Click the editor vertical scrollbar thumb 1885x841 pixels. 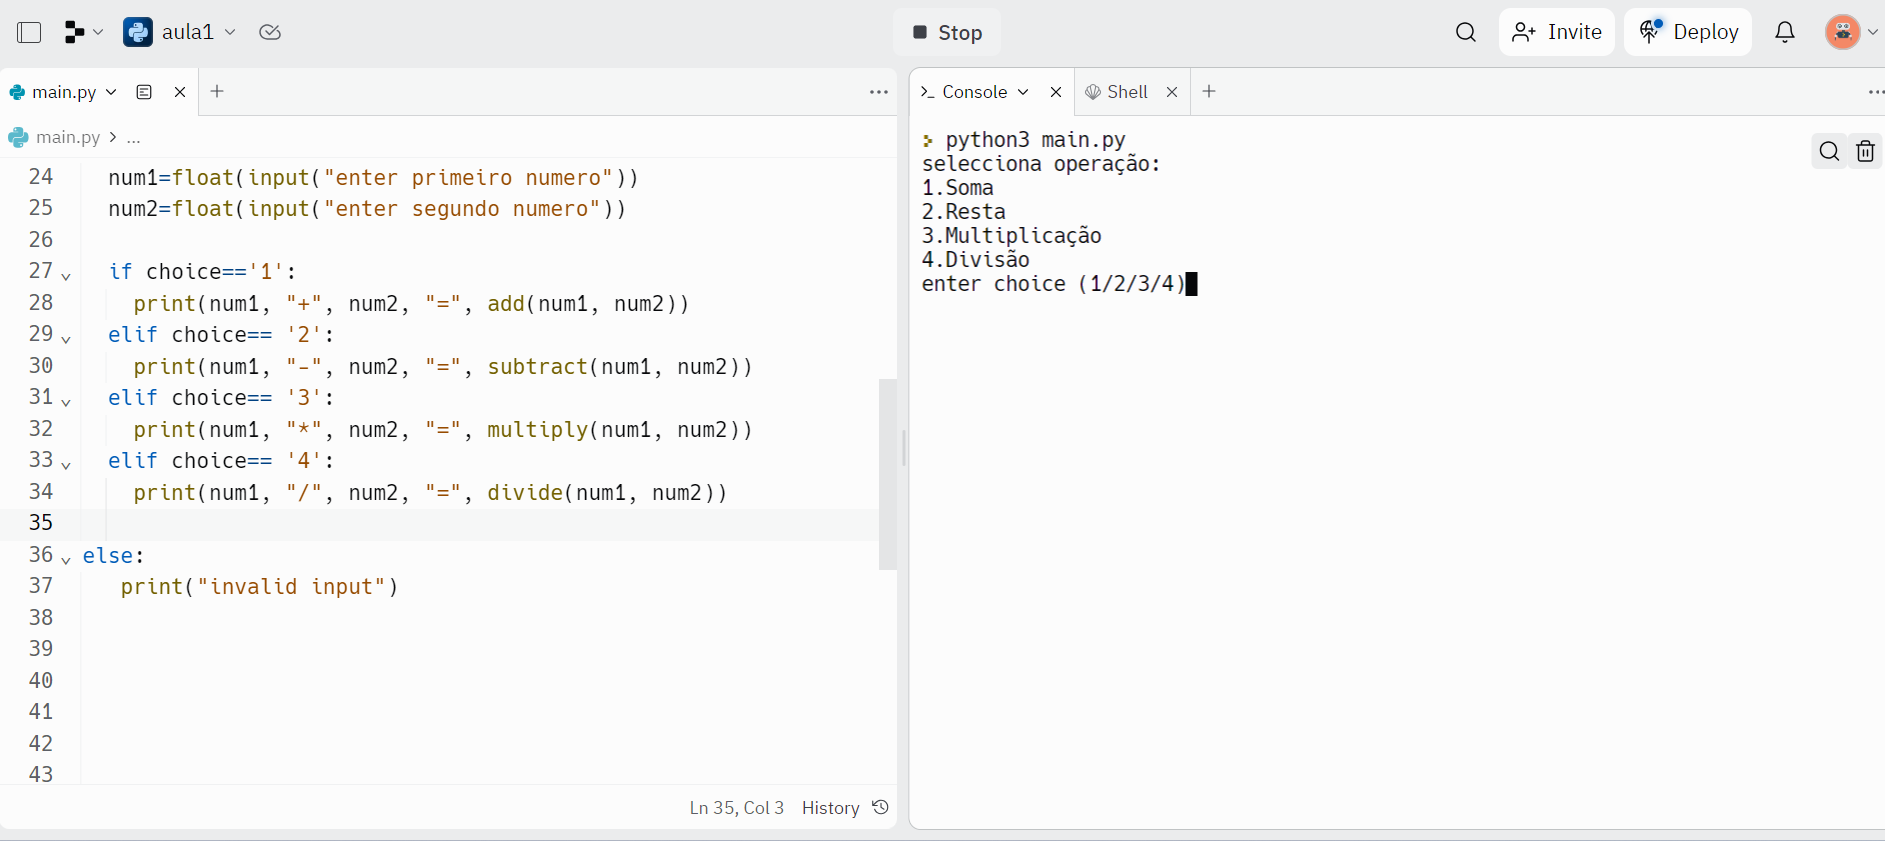887,473
